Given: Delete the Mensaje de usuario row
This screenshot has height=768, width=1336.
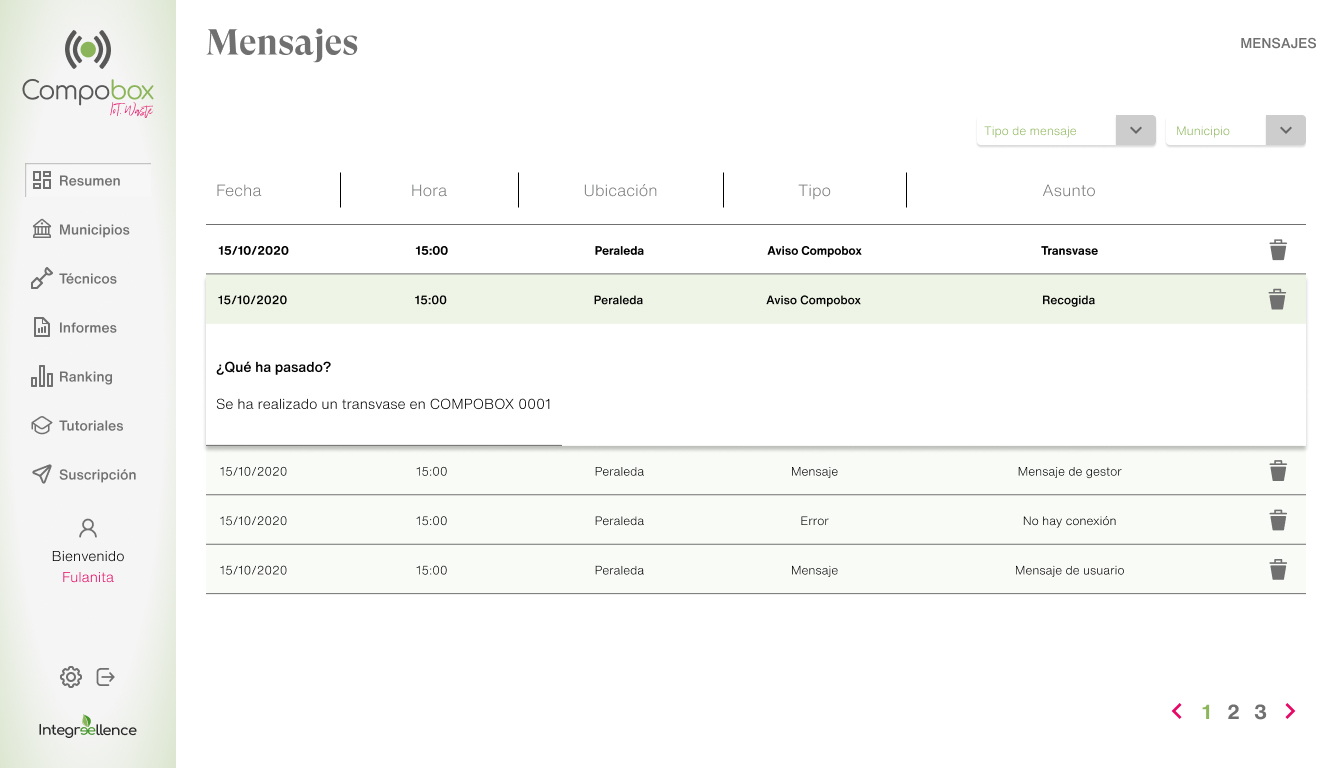Looking at the screenshot, I should tap(1277, 570).
